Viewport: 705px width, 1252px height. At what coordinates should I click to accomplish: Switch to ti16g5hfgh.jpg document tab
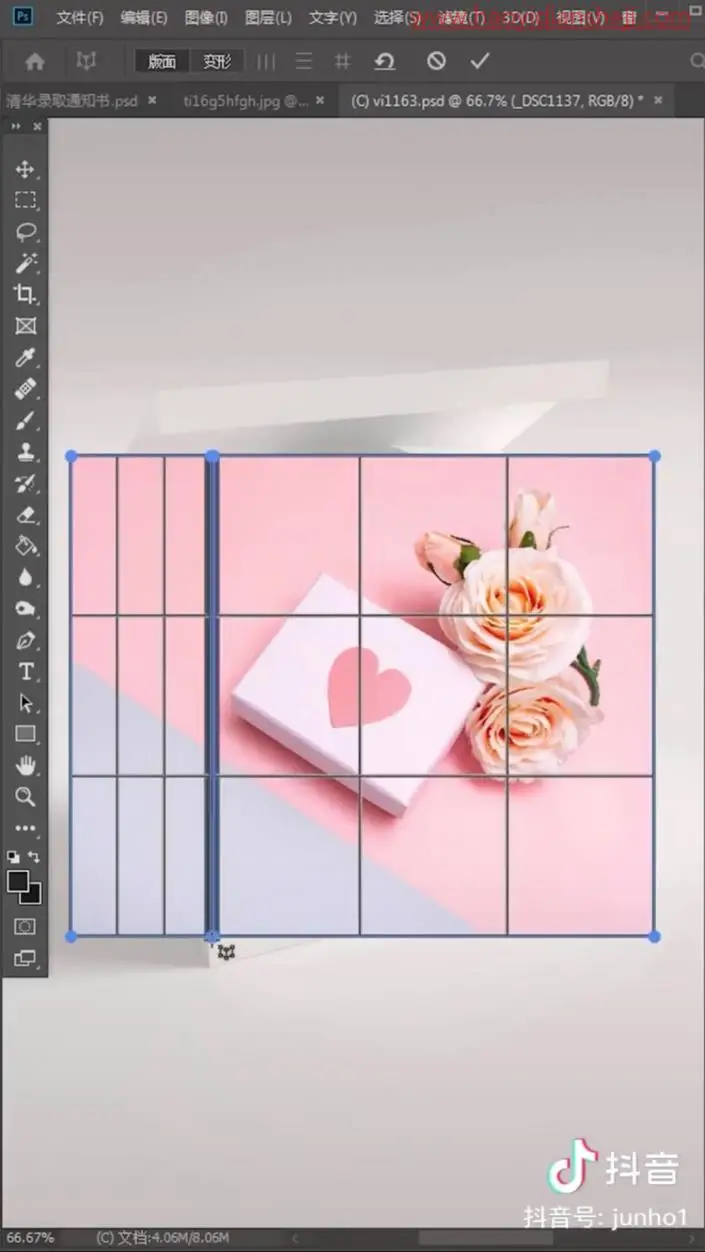246,101
